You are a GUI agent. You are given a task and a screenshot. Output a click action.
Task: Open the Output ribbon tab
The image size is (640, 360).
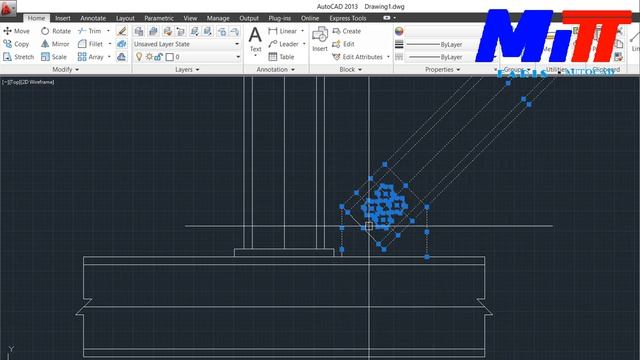(x=249, y=18)
